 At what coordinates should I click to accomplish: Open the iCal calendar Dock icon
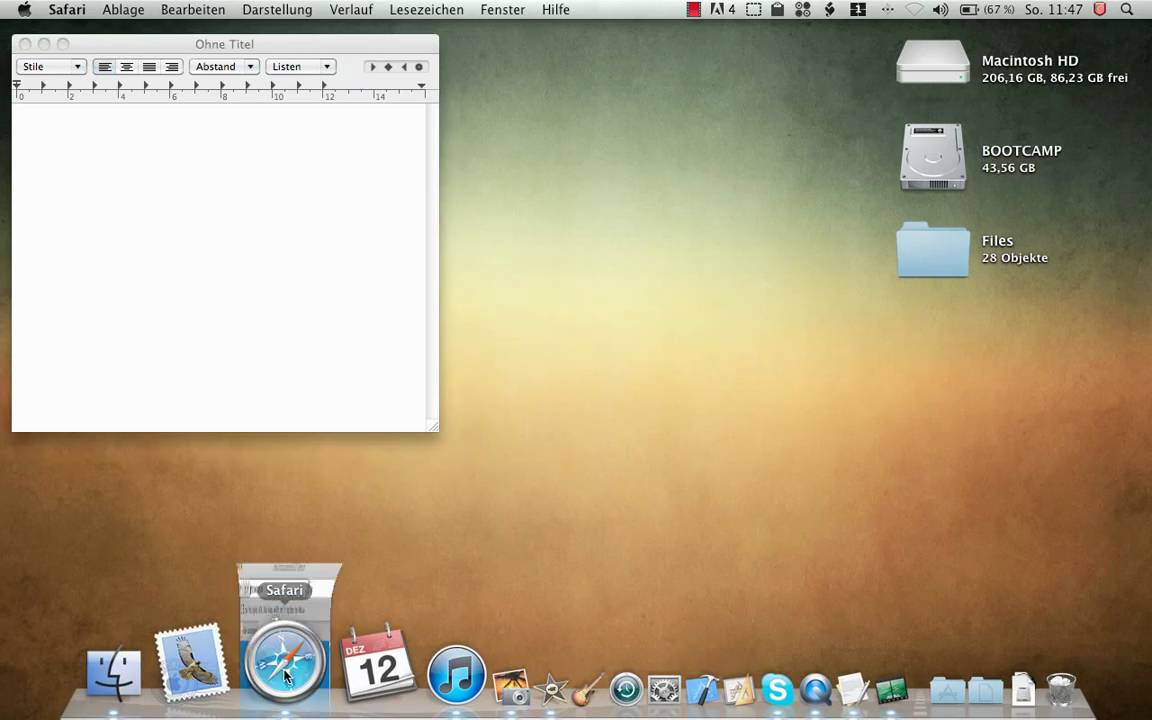click(377, 663)
